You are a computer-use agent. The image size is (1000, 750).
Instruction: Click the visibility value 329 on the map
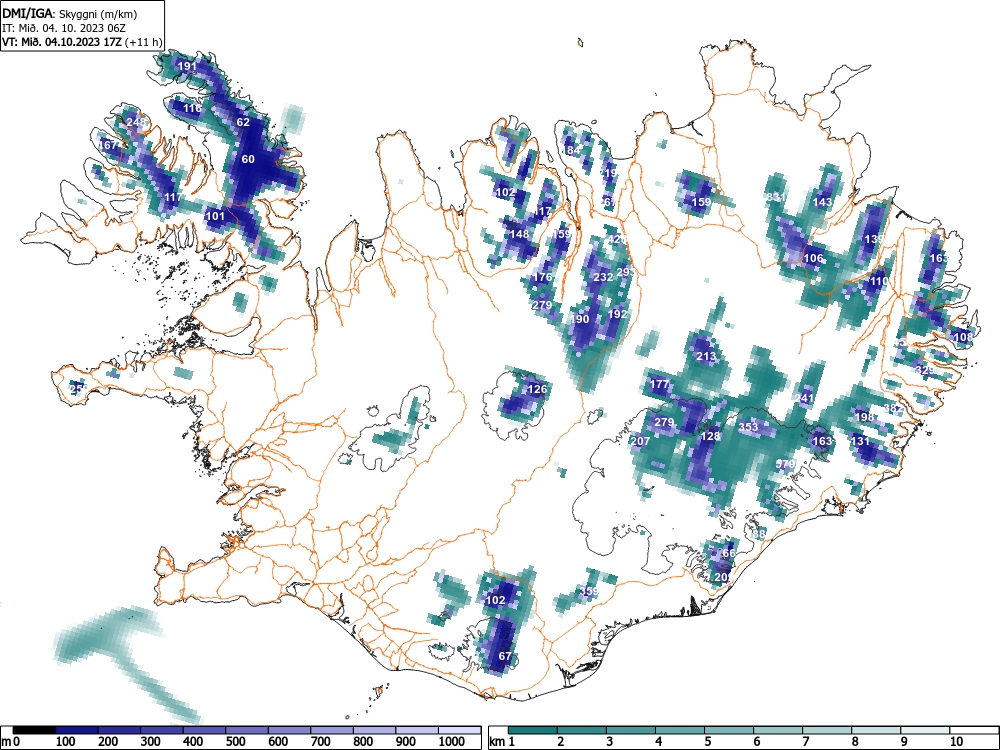pyautogui.click(x=925, y=371)
